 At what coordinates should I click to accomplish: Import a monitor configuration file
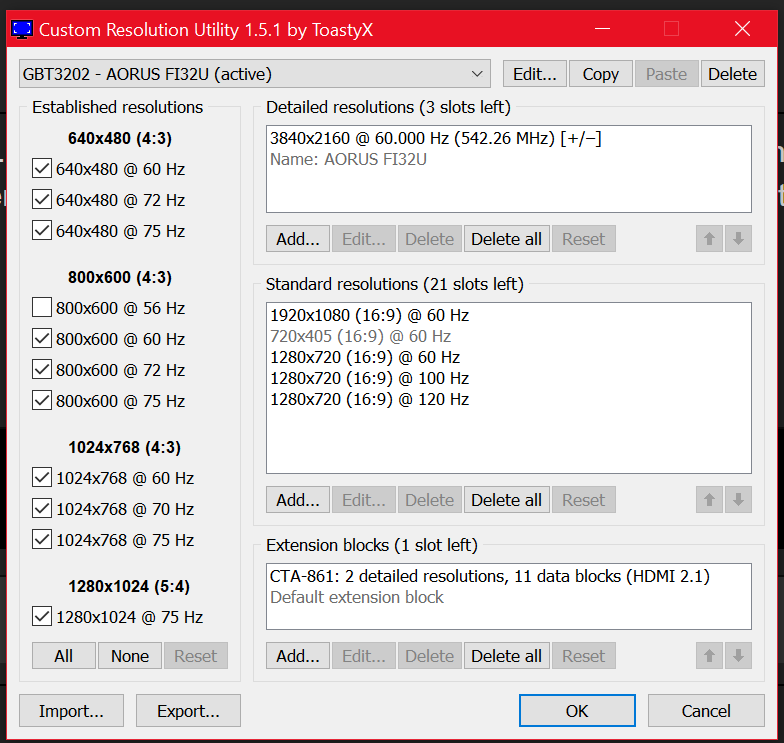pos(71,711)
